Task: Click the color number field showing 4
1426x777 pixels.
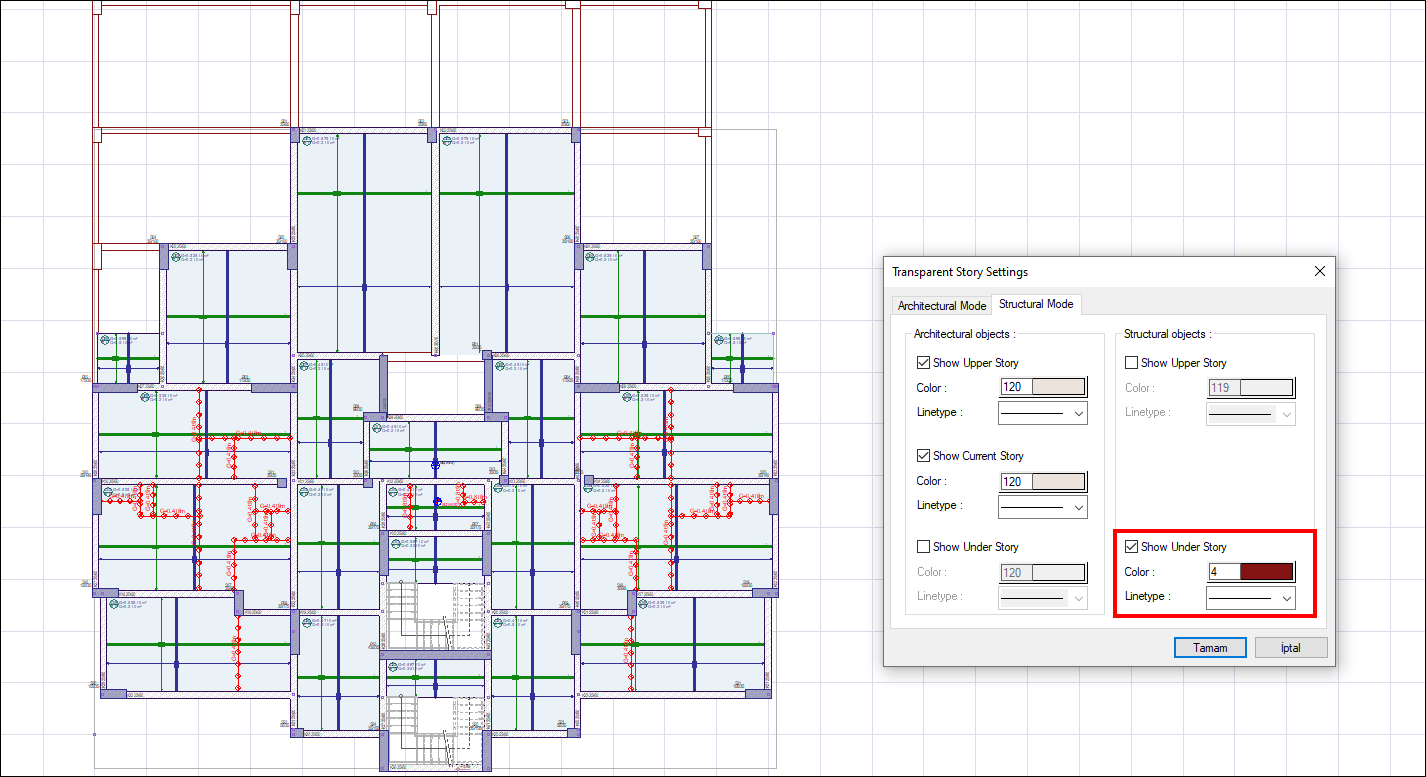Action: 1223,572
